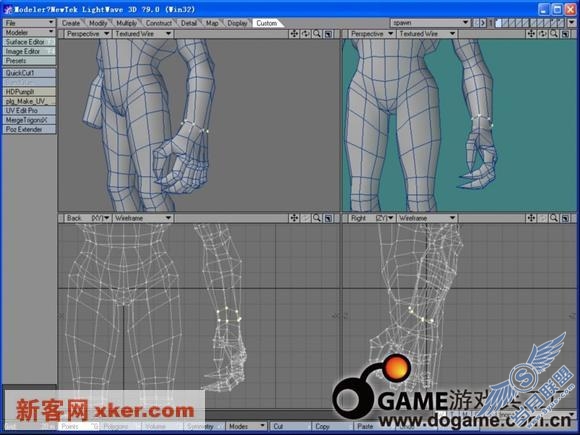Image resolution: width=580 pixels, height=435 pixels.
Task: Maximize the Right (ZY) viewport with its corner icon
Action: click(565, 218)
